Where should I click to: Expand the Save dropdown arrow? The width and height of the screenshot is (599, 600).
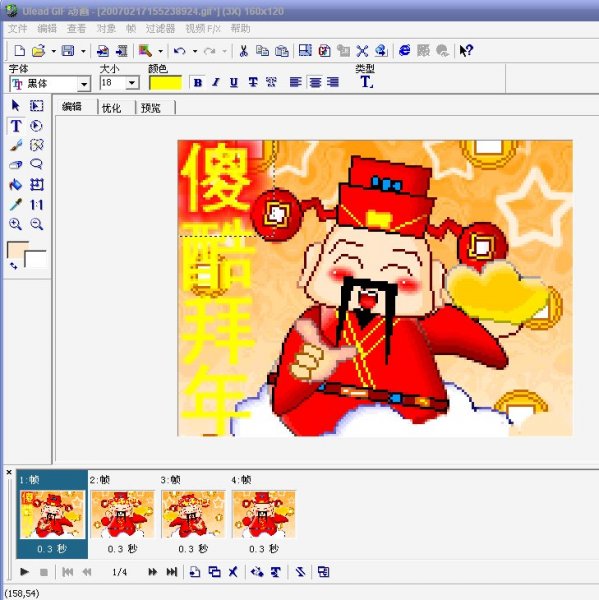click(x=83, y=51)
